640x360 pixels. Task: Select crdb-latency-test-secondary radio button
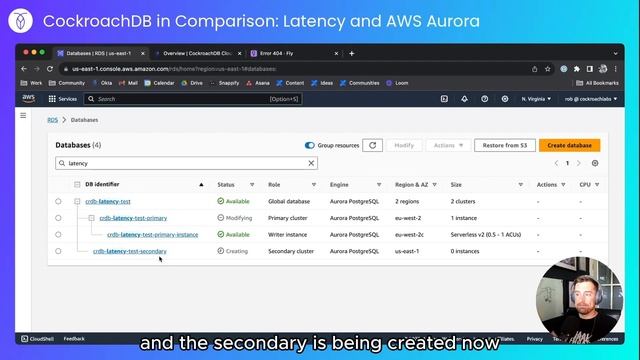click(58, 251)
